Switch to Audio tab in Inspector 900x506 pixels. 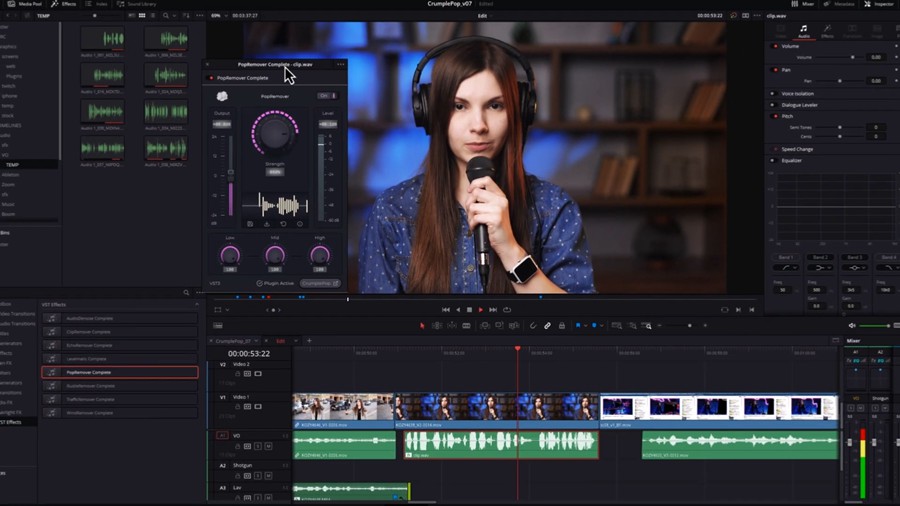tap(804, 31)
